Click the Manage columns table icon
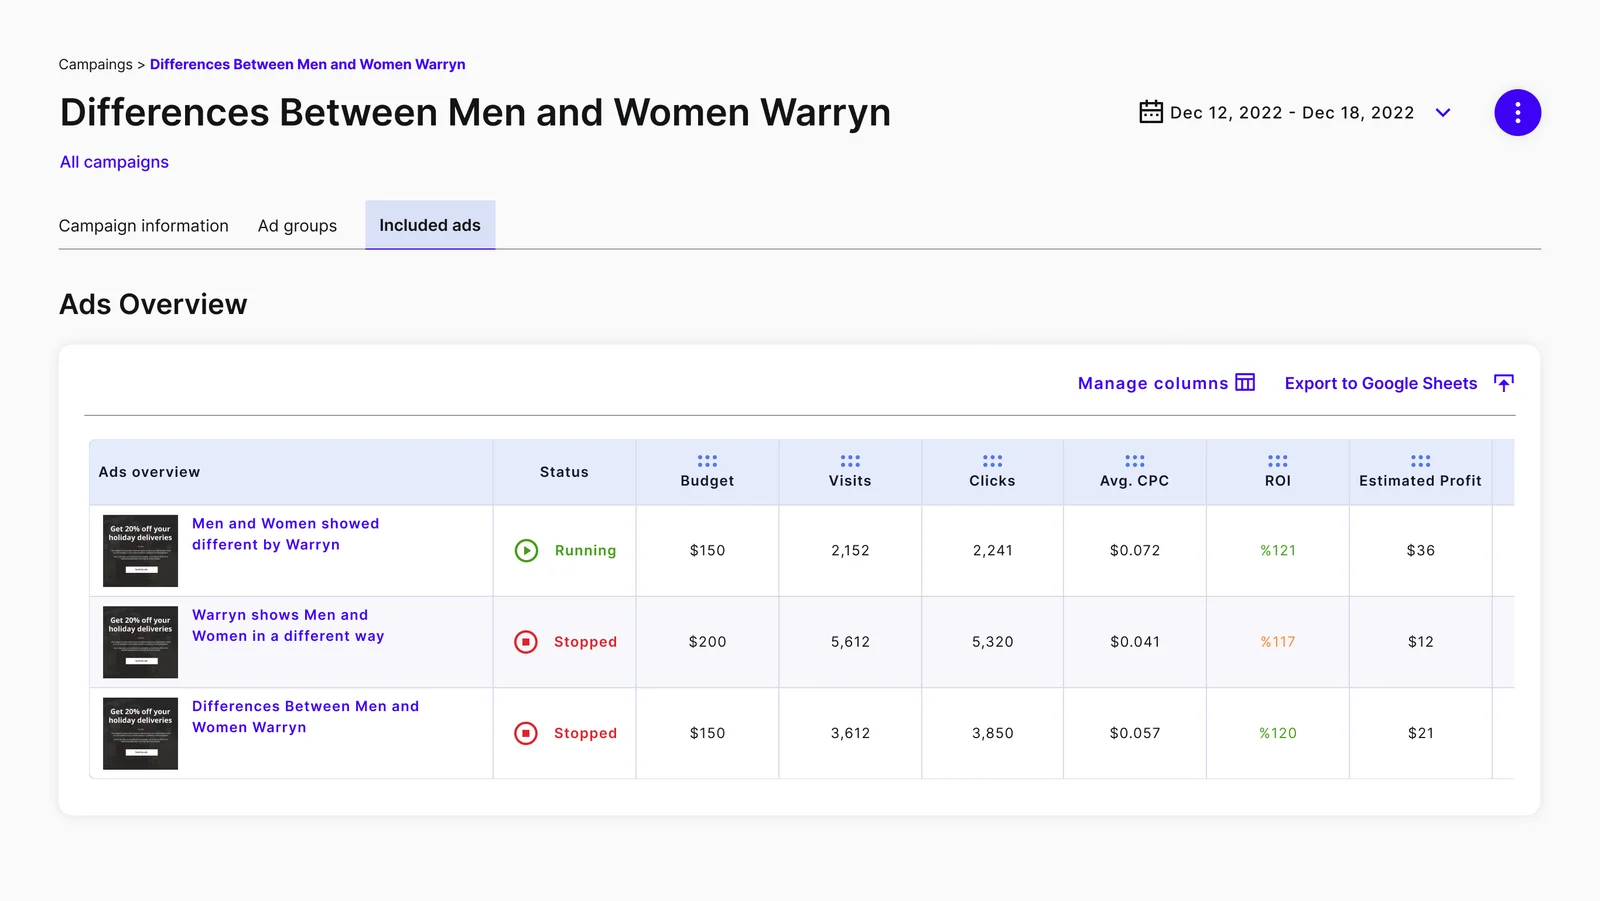1600x901 pixels. click(1245, 383)
